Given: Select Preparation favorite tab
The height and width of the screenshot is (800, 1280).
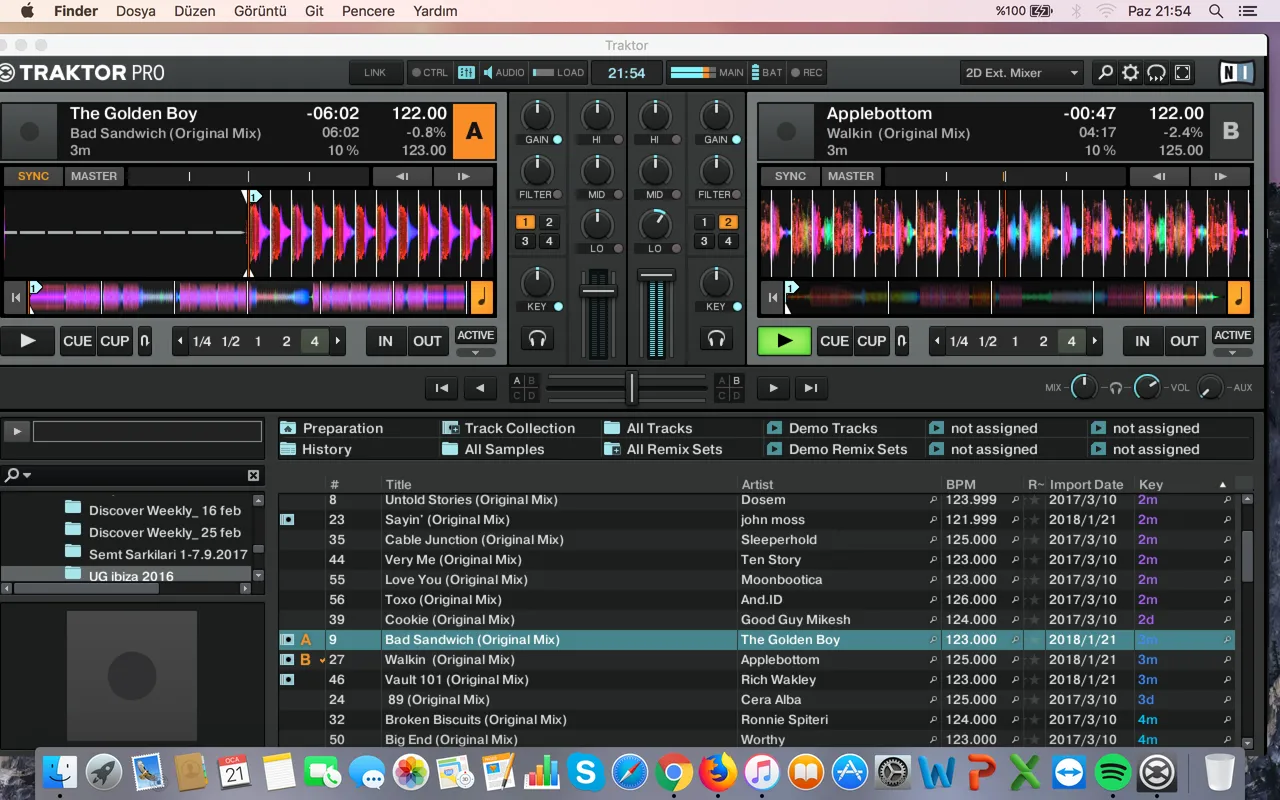Looking at the screenshot, I should pyautogui.click(x=343, y=428).
